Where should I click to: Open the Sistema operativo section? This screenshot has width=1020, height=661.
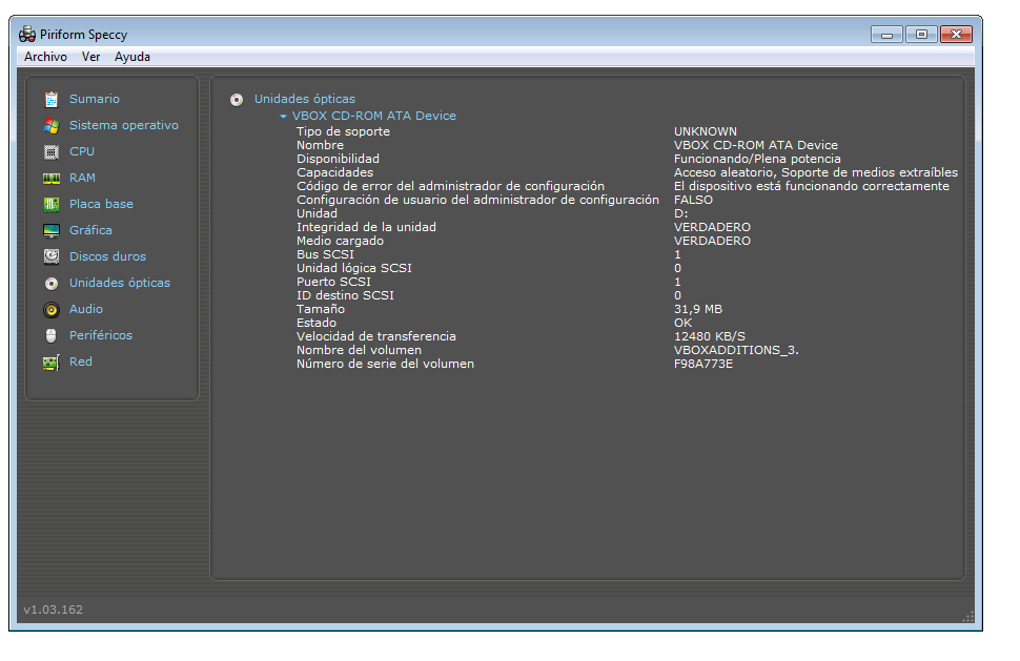click(x=124, y=125)
